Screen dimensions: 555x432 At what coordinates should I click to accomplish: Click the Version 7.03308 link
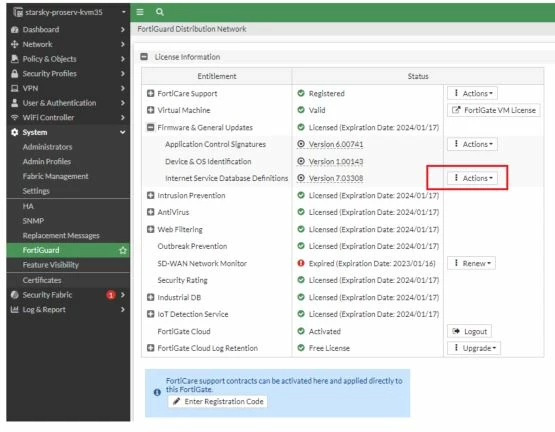(x=336, y=178)
